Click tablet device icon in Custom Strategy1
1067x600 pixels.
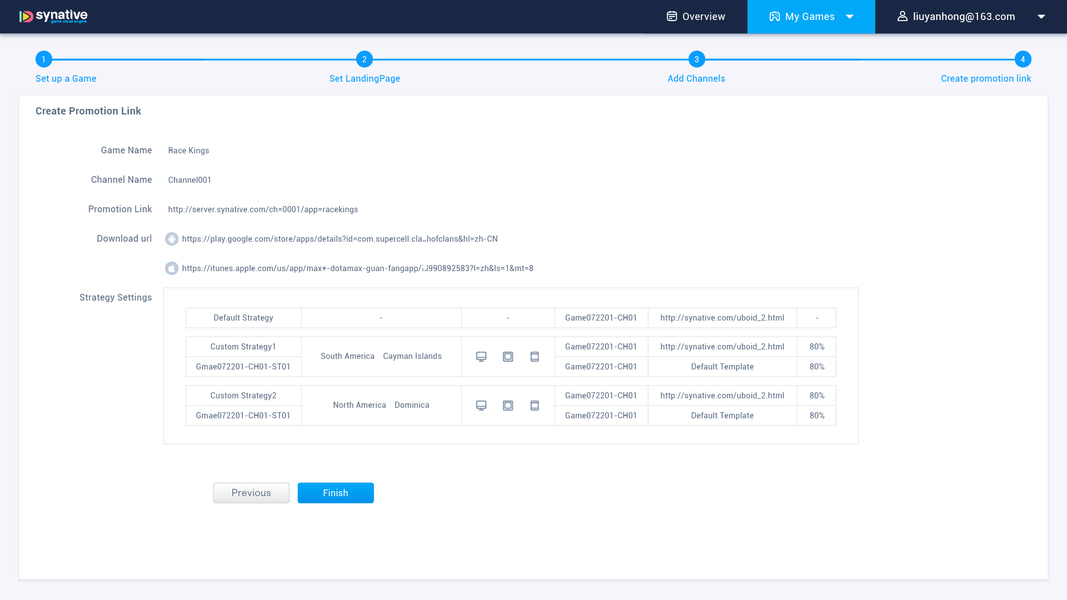coord(508,356)
